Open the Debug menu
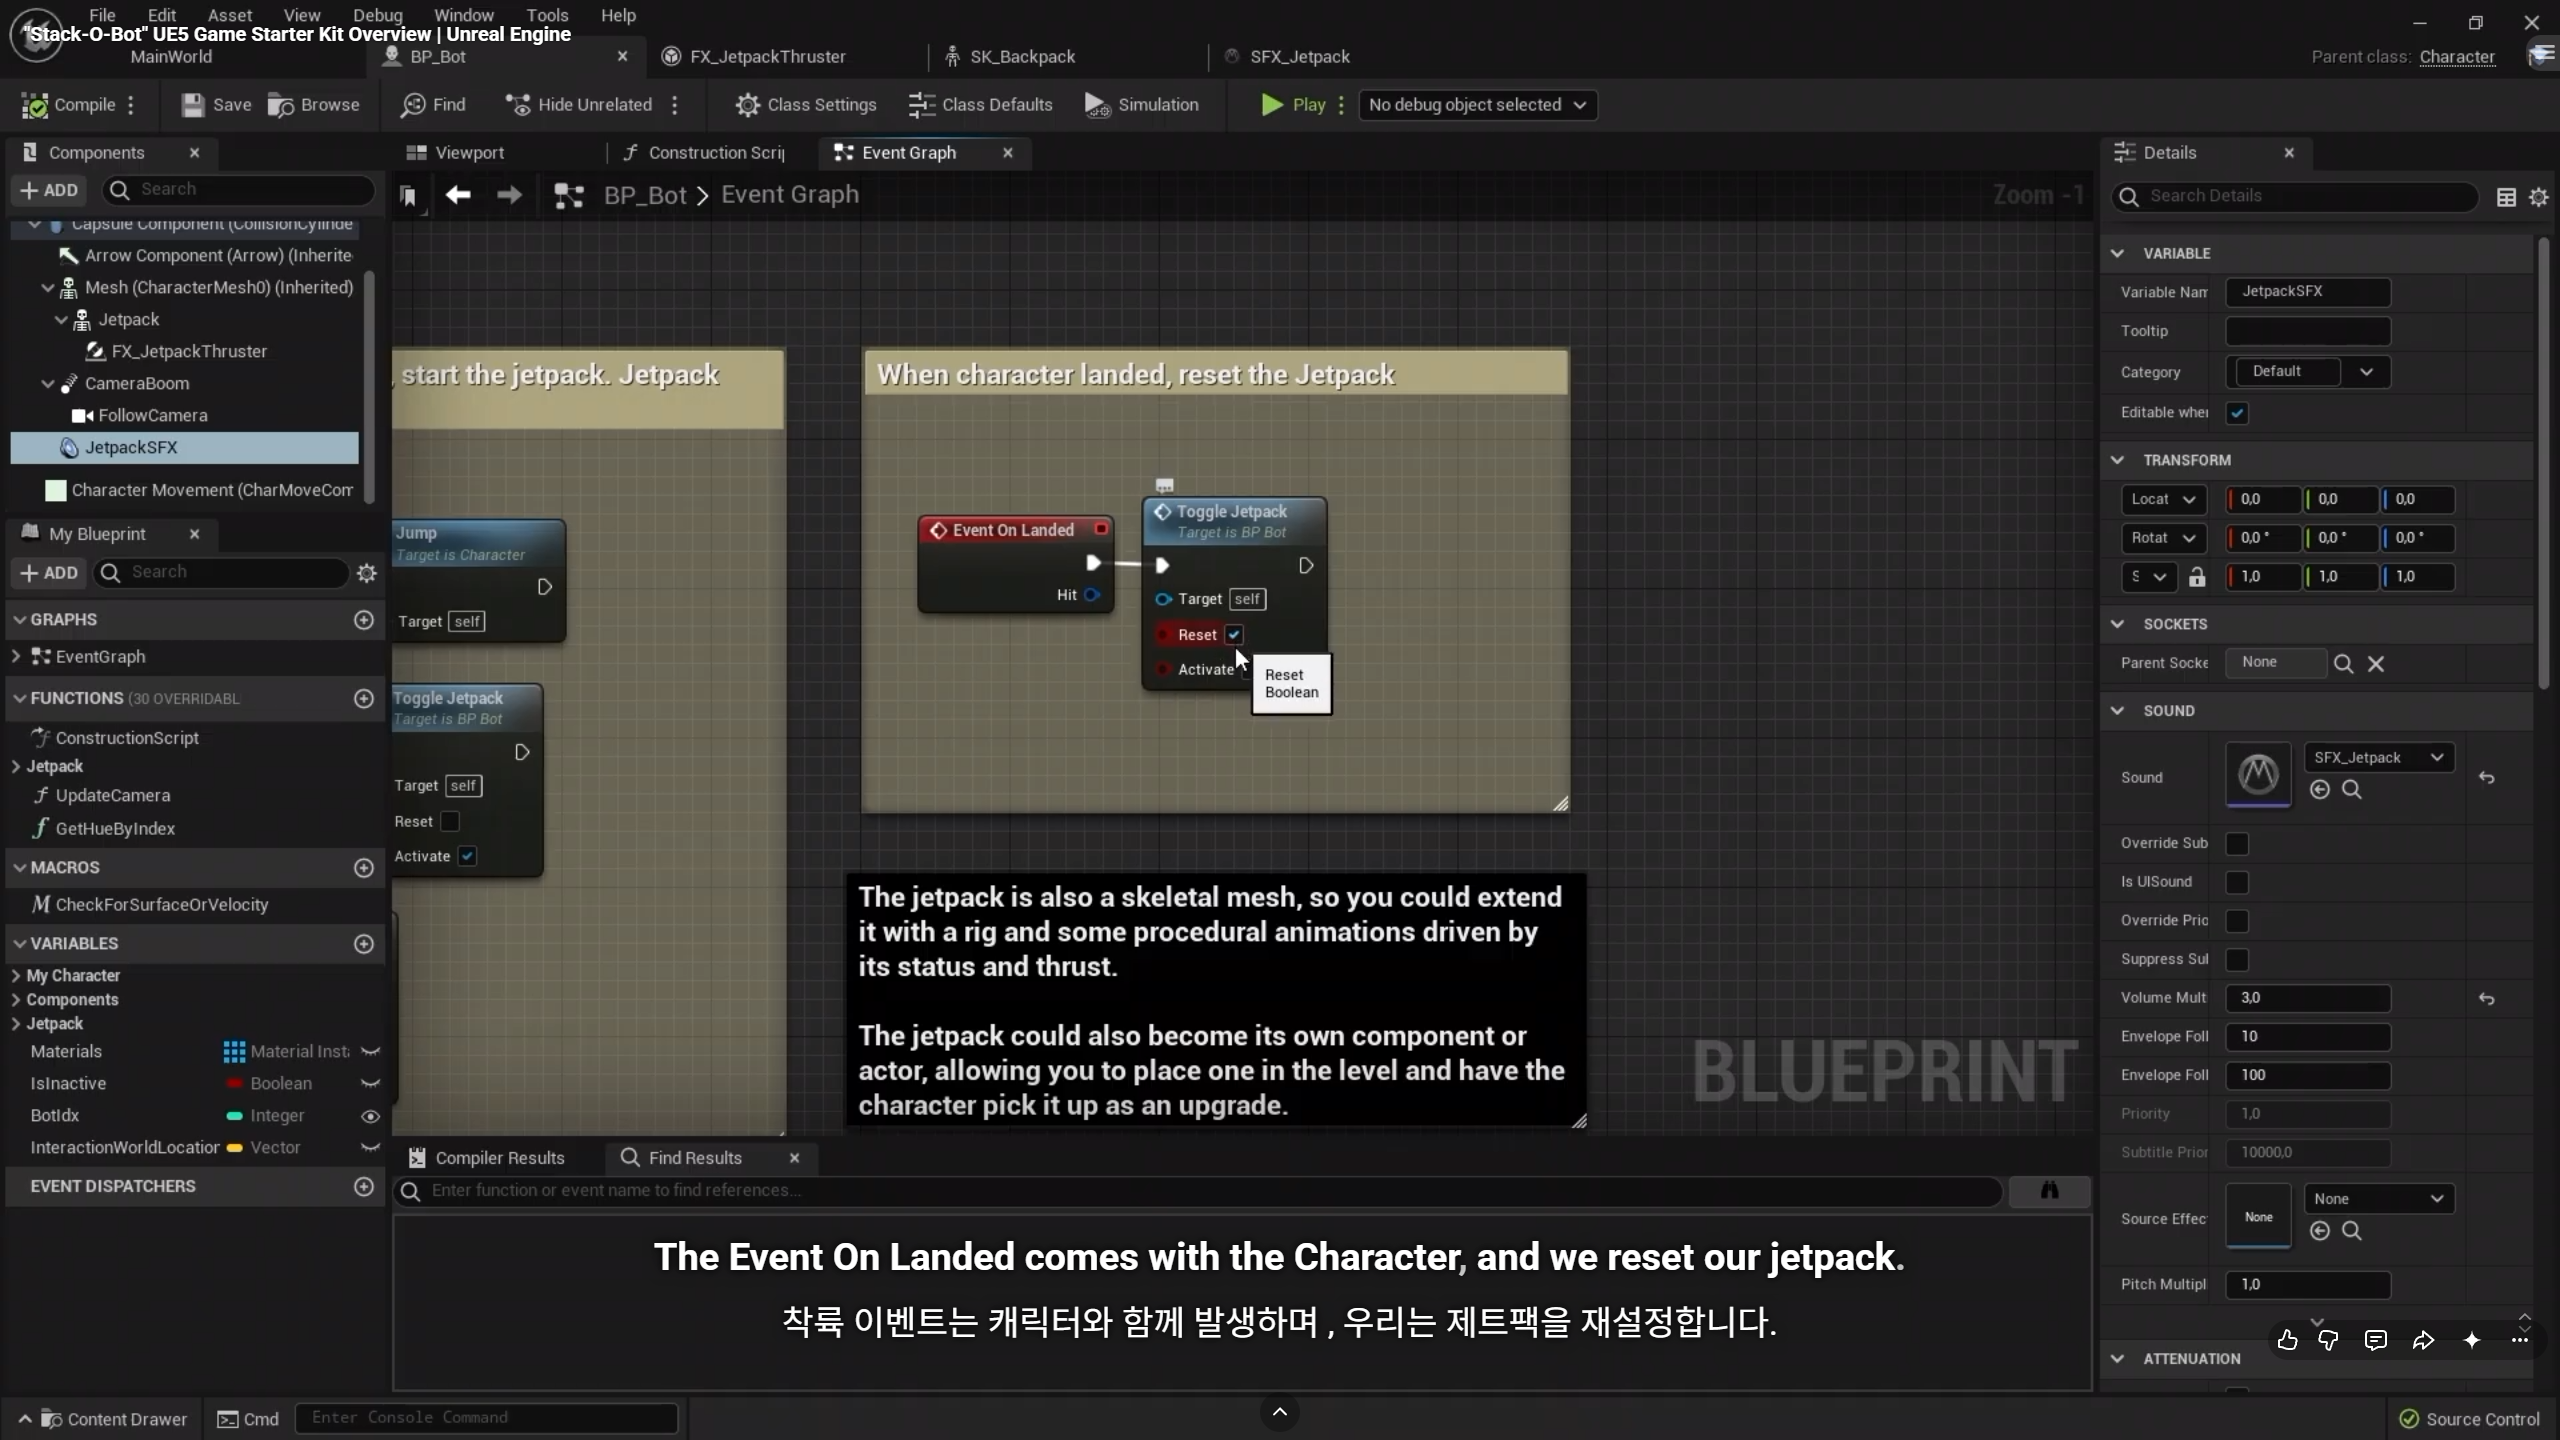This screenshot has width=2560, height=1440. pos(377,15)
